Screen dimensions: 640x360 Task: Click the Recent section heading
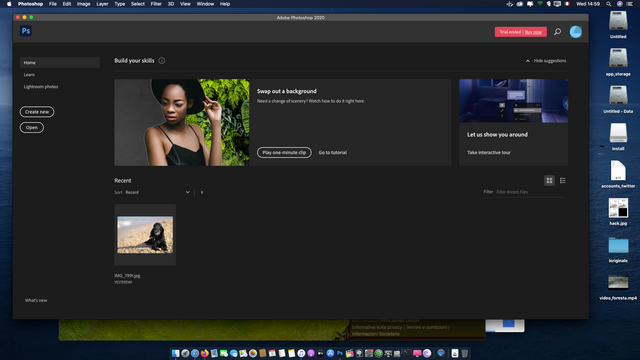(x=123, y=180)
